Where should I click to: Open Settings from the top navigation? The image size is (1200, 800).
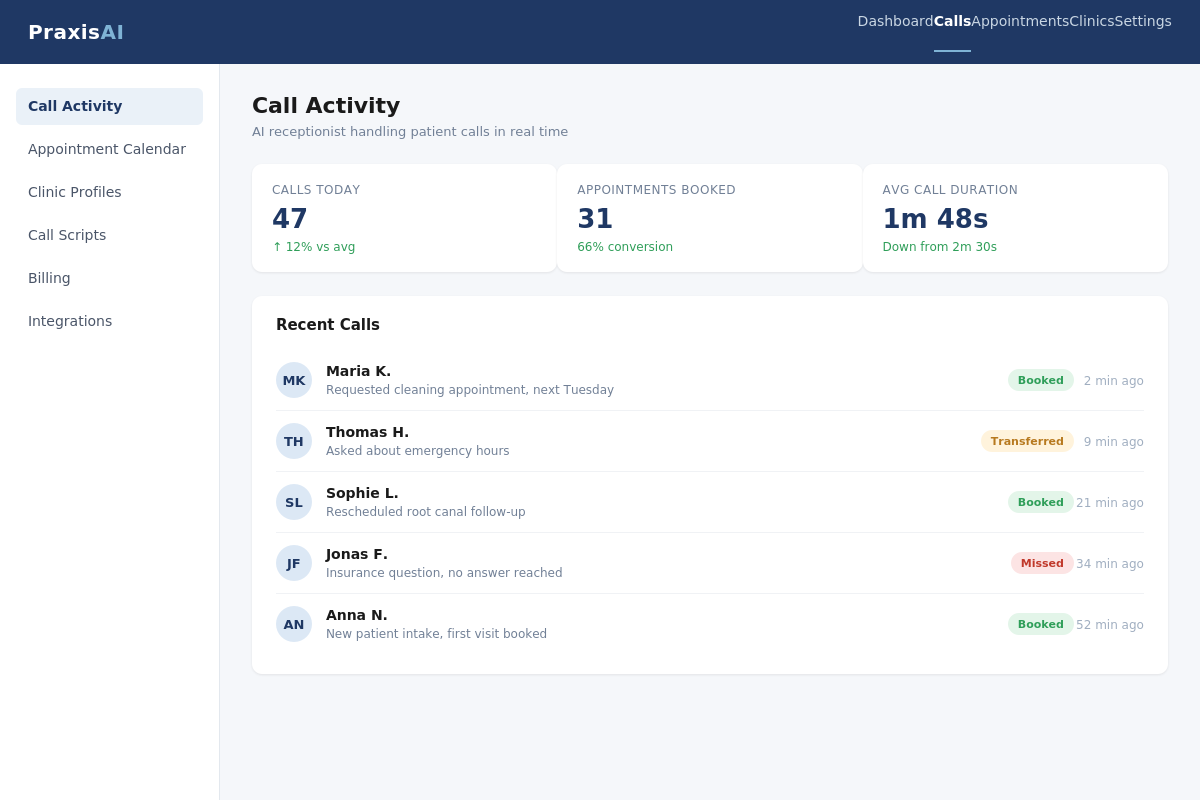[x=1143, y=21]
